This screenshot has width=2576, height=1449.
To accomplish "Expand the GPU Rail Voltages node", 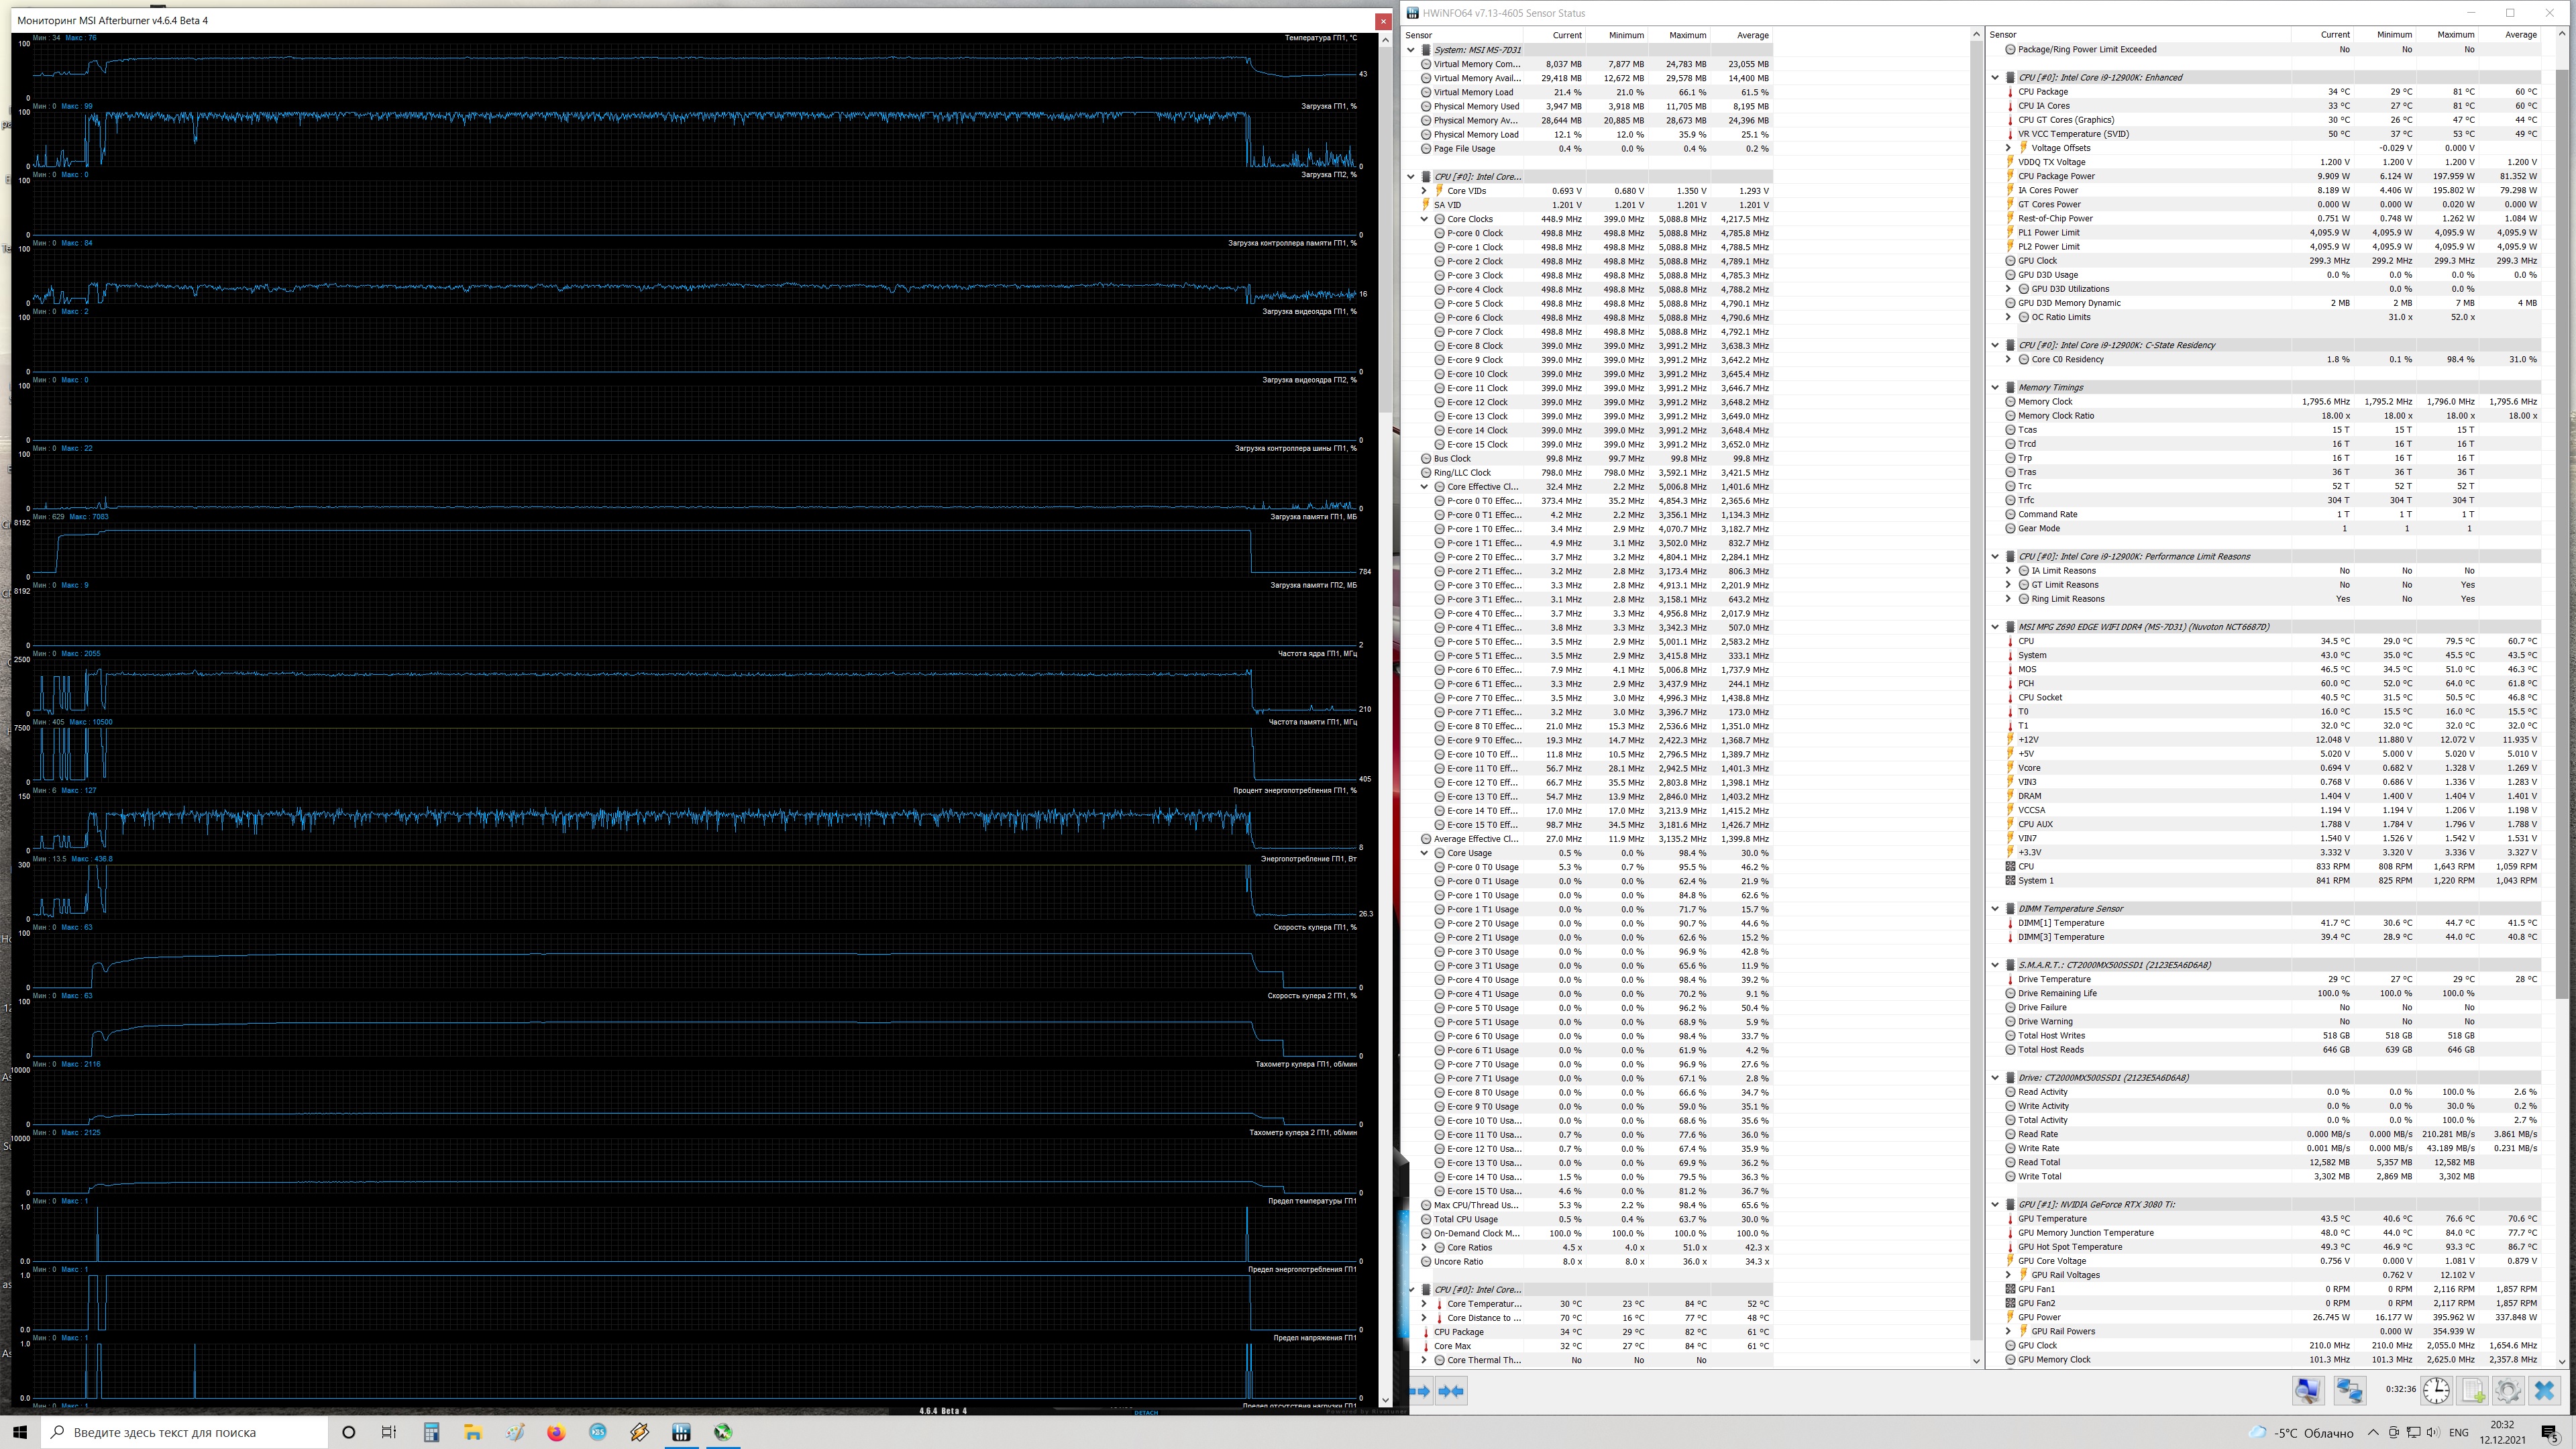I will (2008, 1275).
